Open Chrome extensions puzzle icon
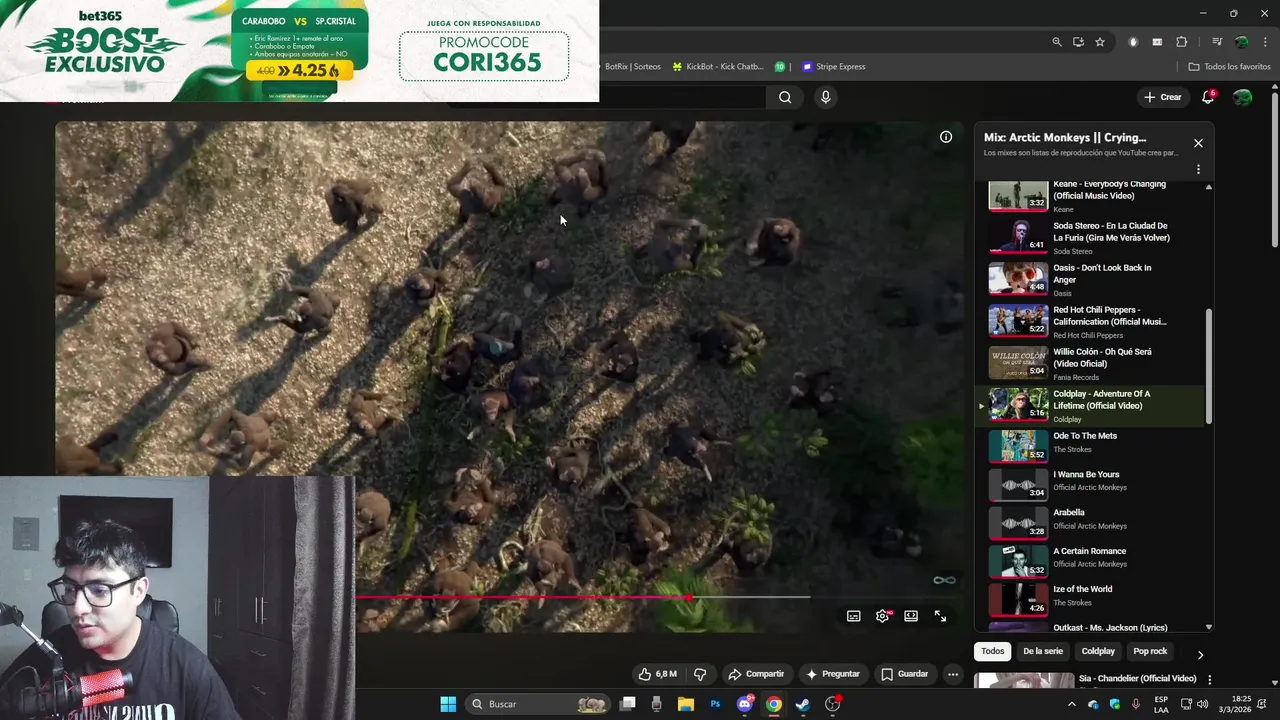1280x720 pixels. [x=1181, y=42]
